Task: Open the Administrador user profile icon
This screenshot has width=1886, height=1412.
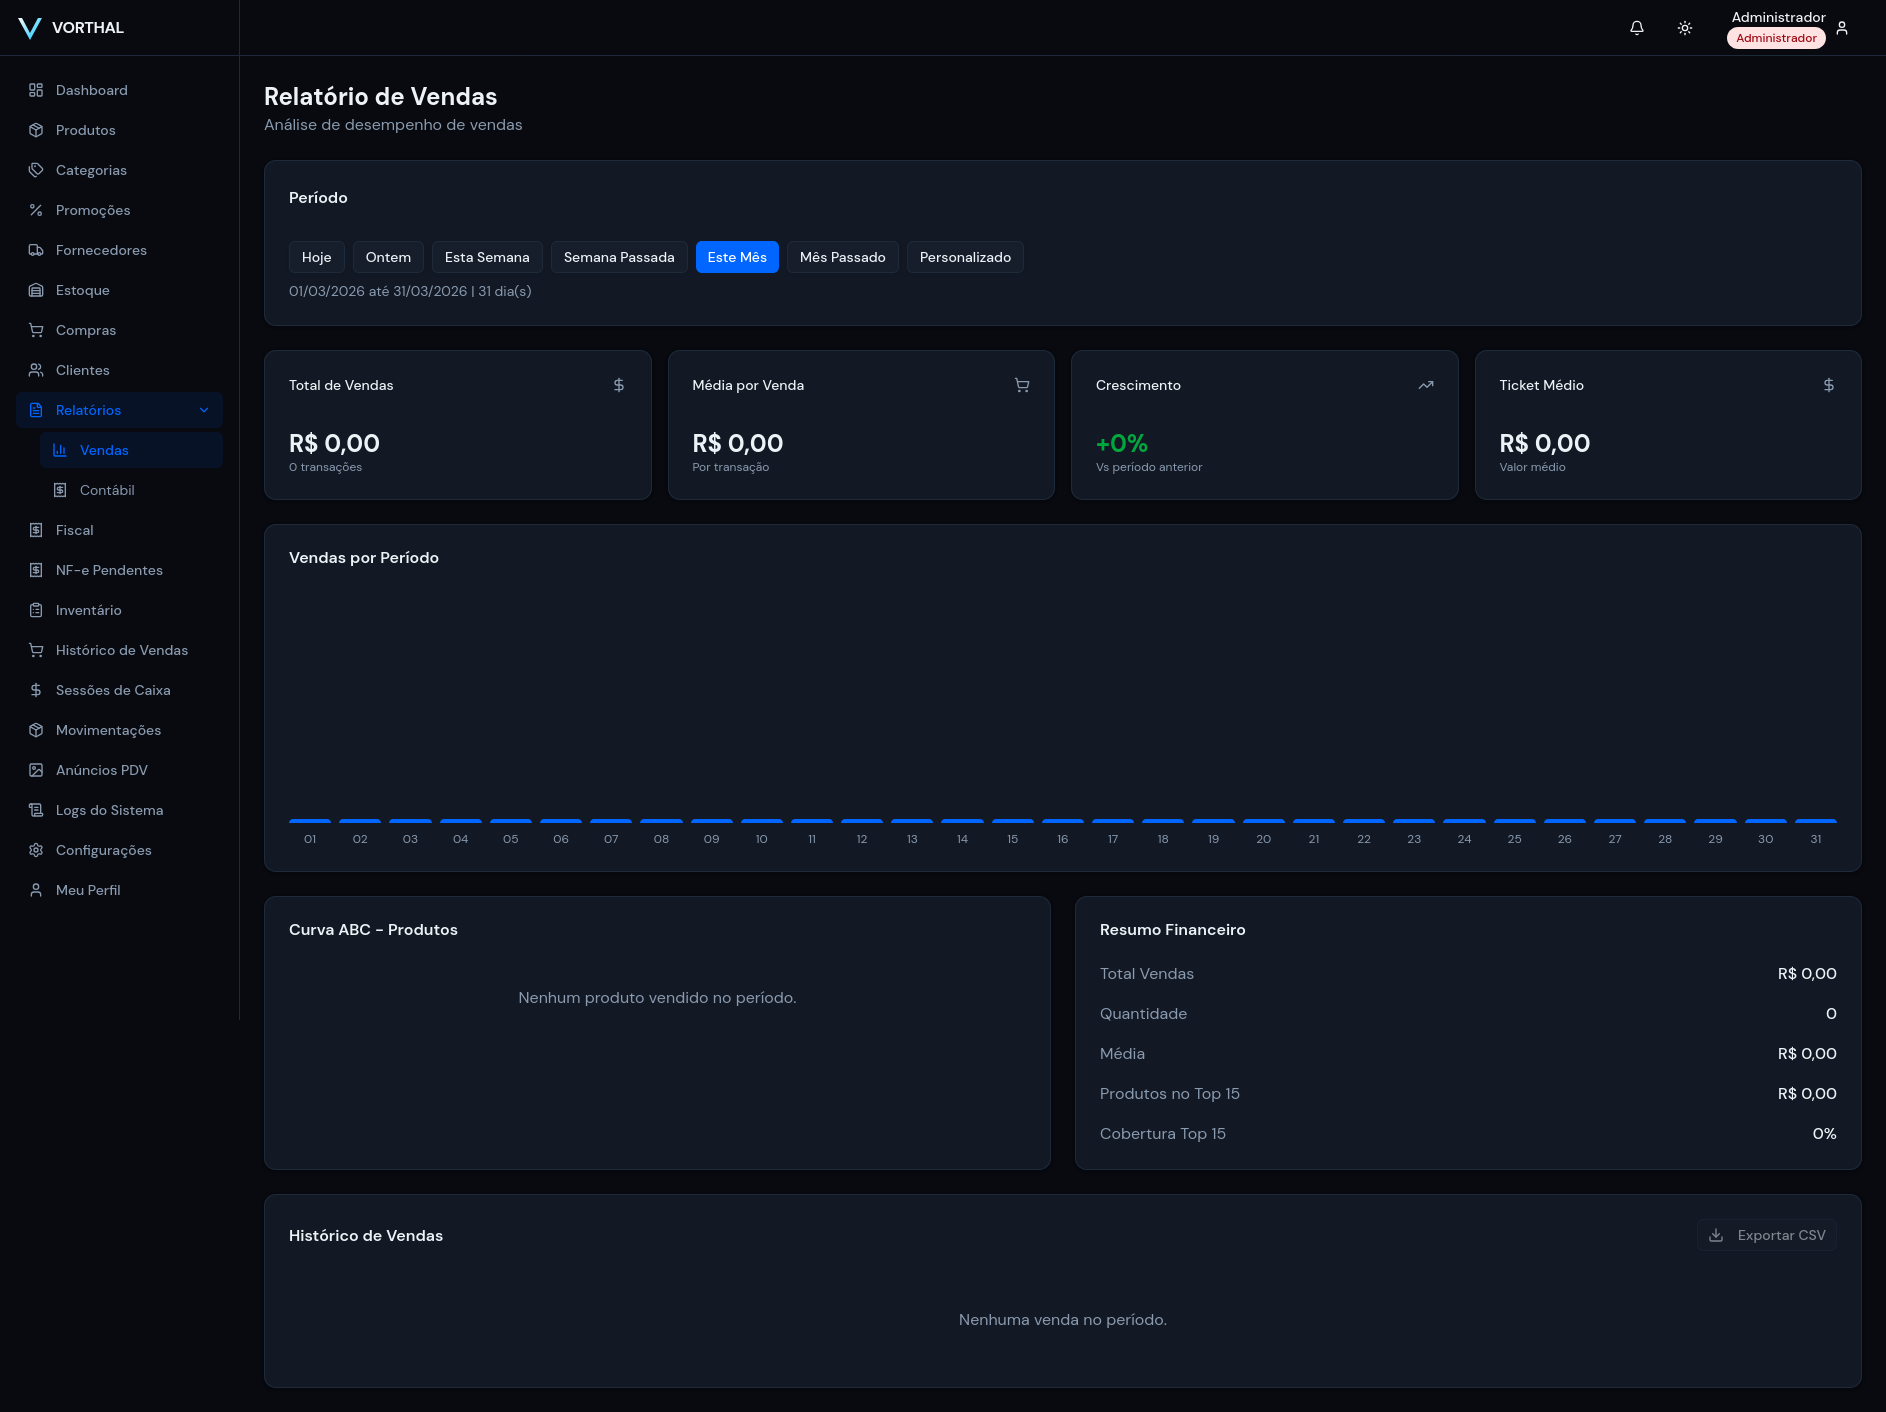Action: pos(1842,28)
